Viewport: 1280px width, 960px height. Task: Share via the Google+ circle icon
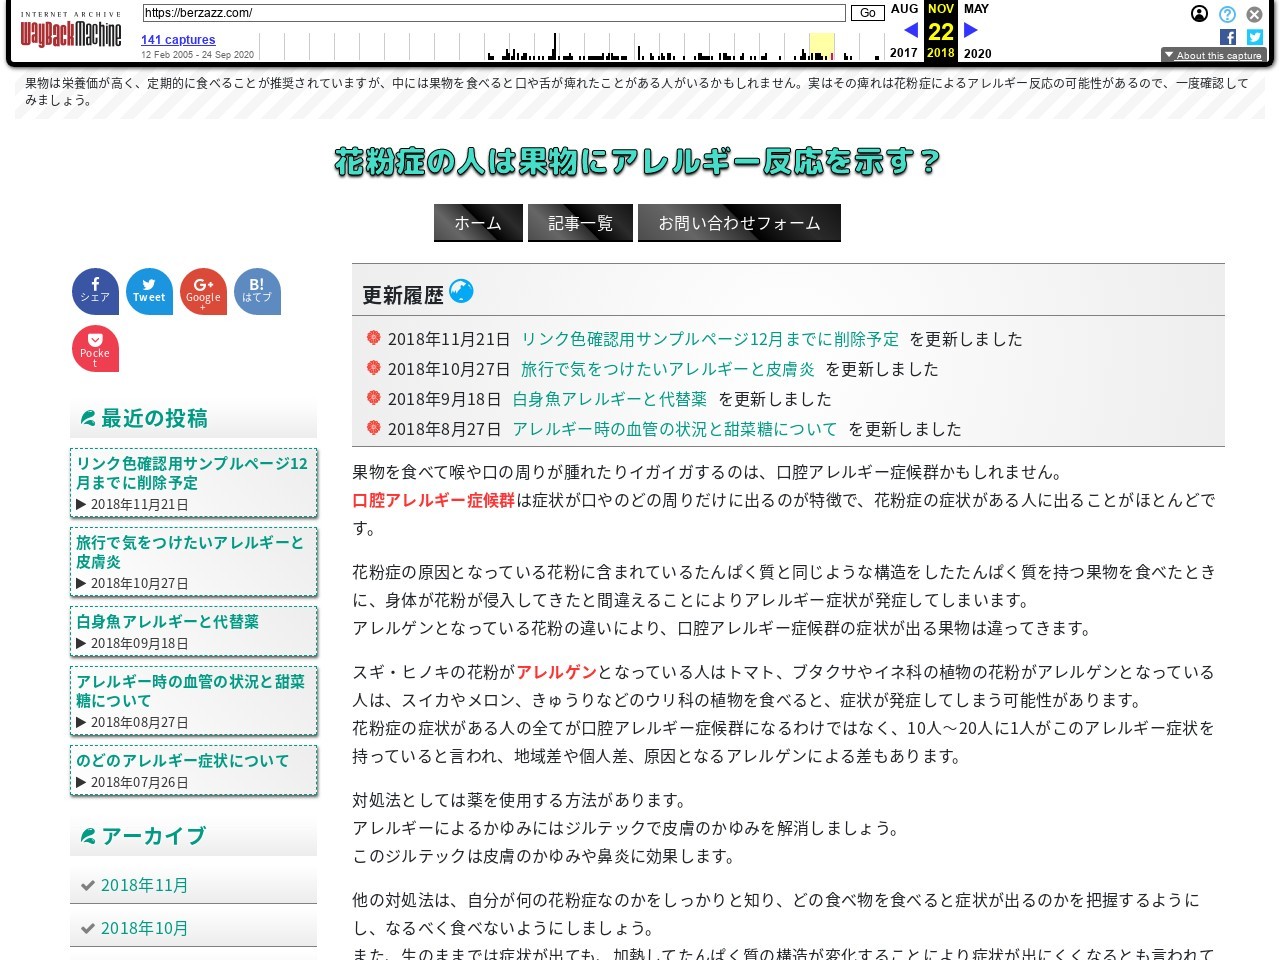203,291
